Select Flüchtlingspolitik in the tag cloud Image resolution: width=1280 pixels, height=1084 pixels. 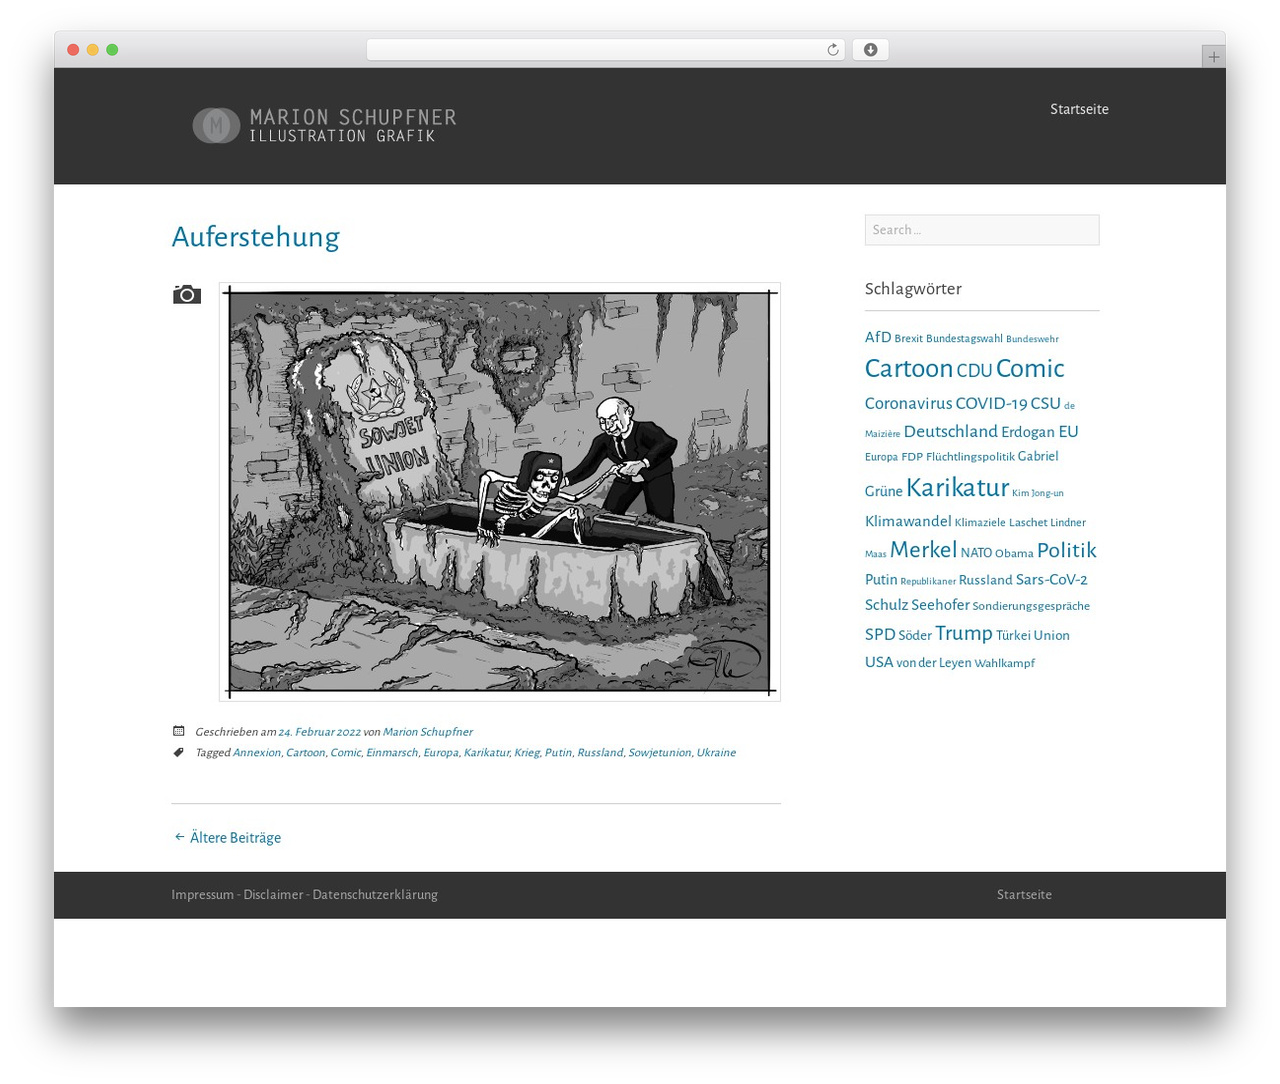coord(970,457)
